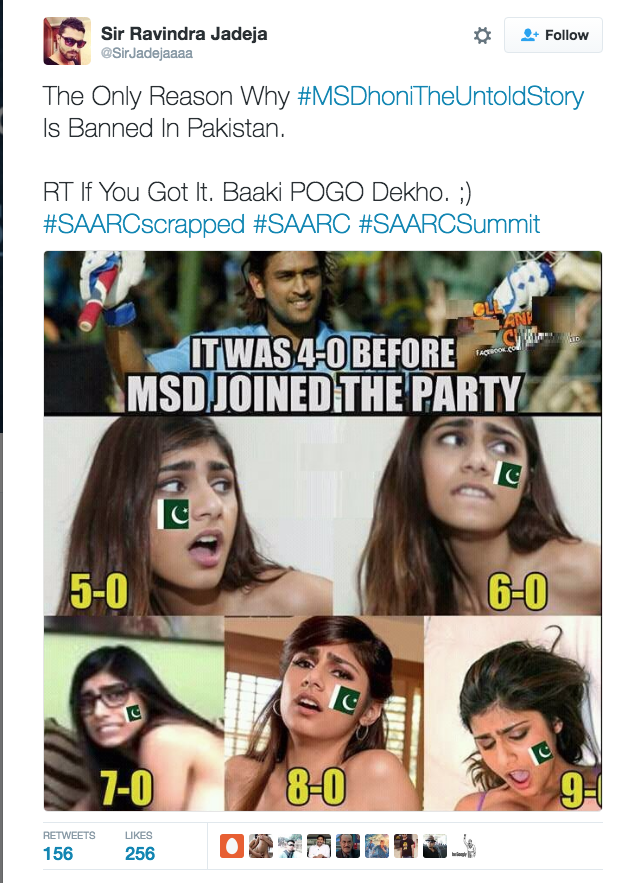Image resolution: width=638 pixels, height=883 pixels.
Task: Open the orange egg default avatar
Action: (x=232, y=846)
